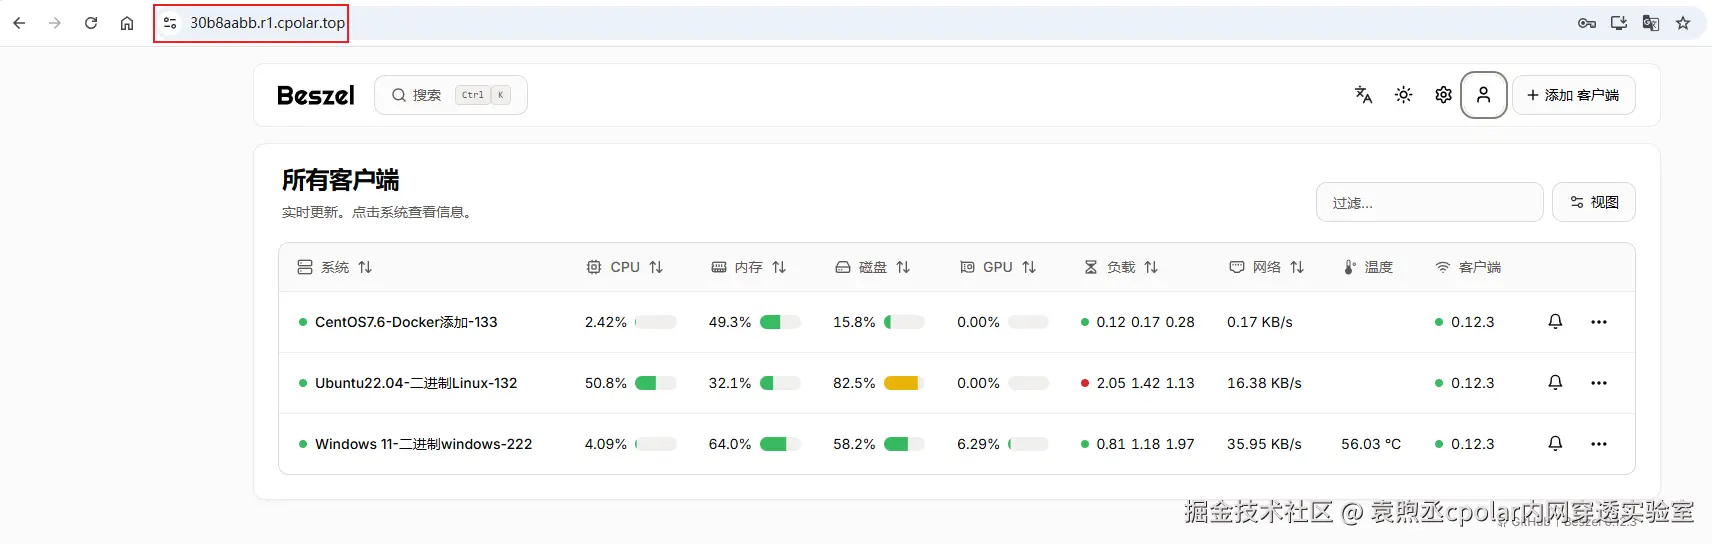This screenshot has width=1712, height=544.
Task: Click Ubuntu22.04 memory value 32.1%
Action: 730,383
